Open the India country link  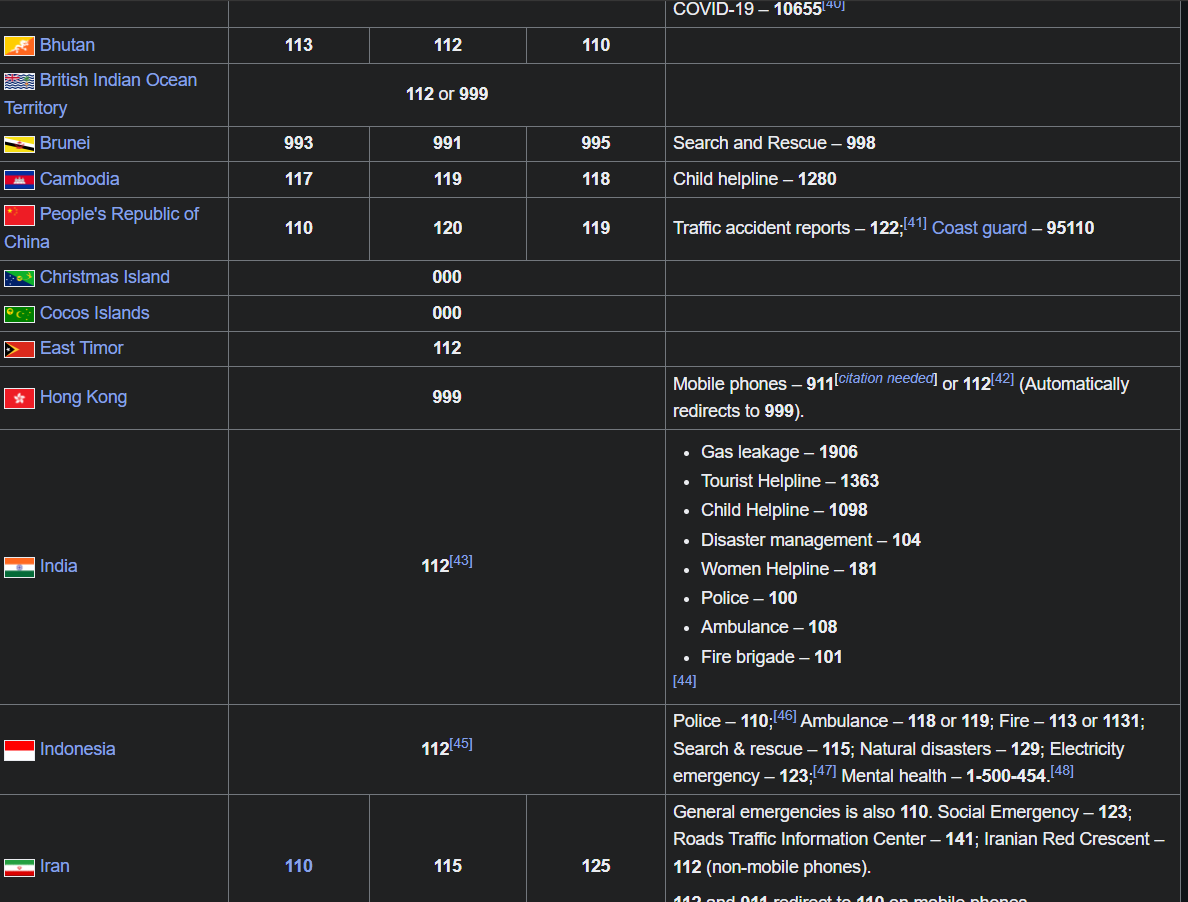(x=58, y=566)
